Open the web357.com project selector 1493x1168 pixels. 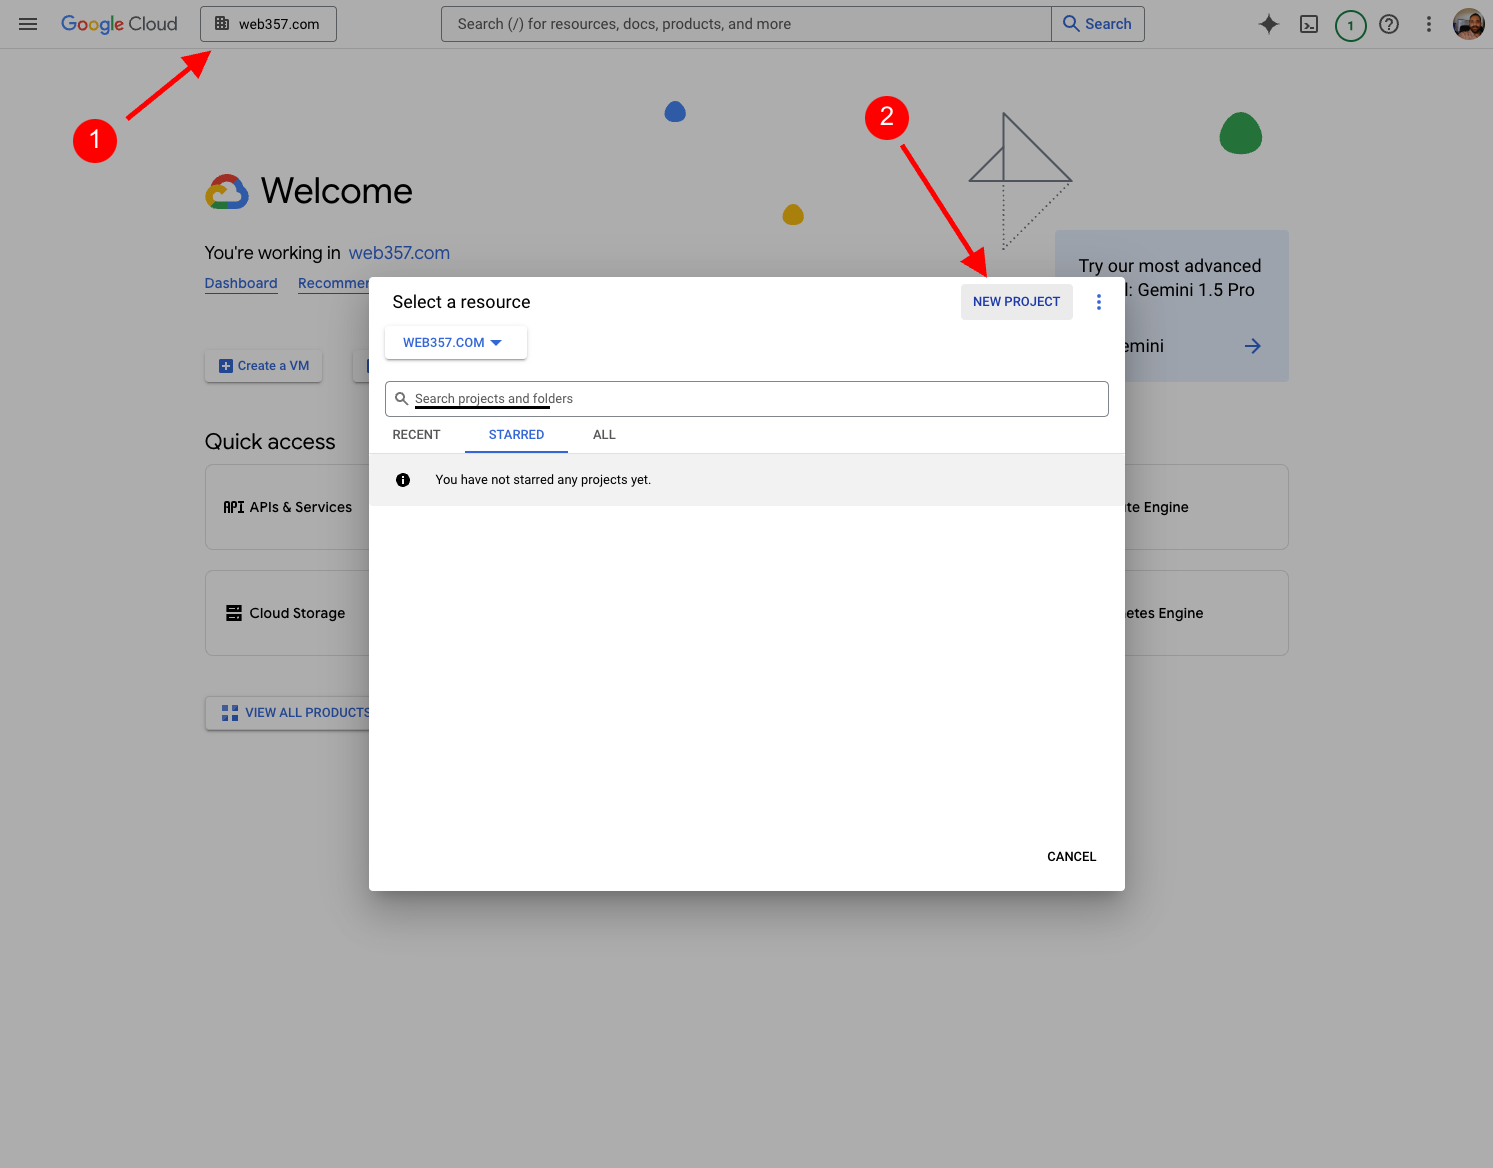[x=268, y=24]
